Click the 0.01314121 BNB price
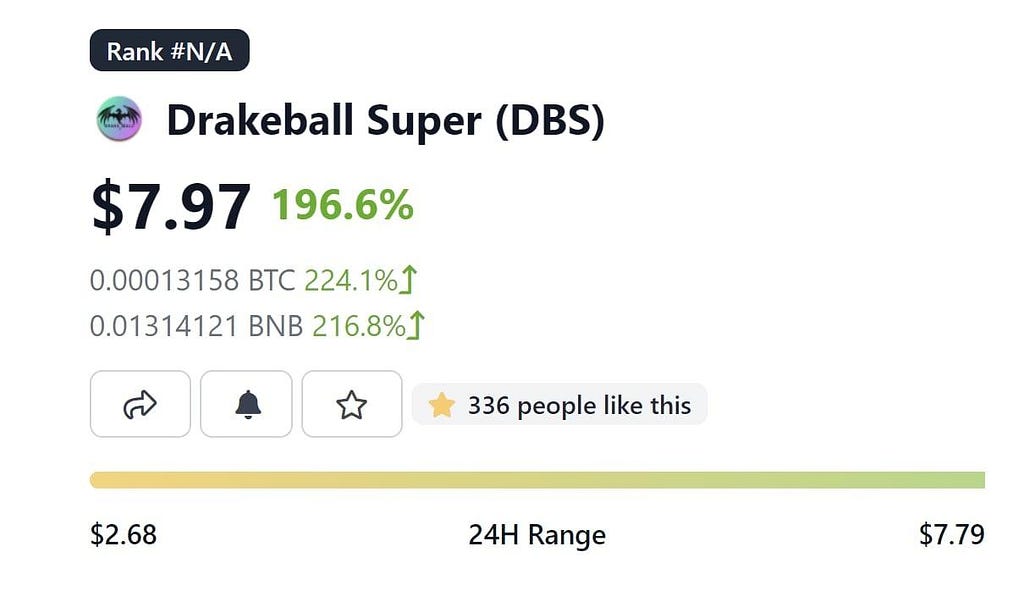1024x592 pixels. point(197,325)
